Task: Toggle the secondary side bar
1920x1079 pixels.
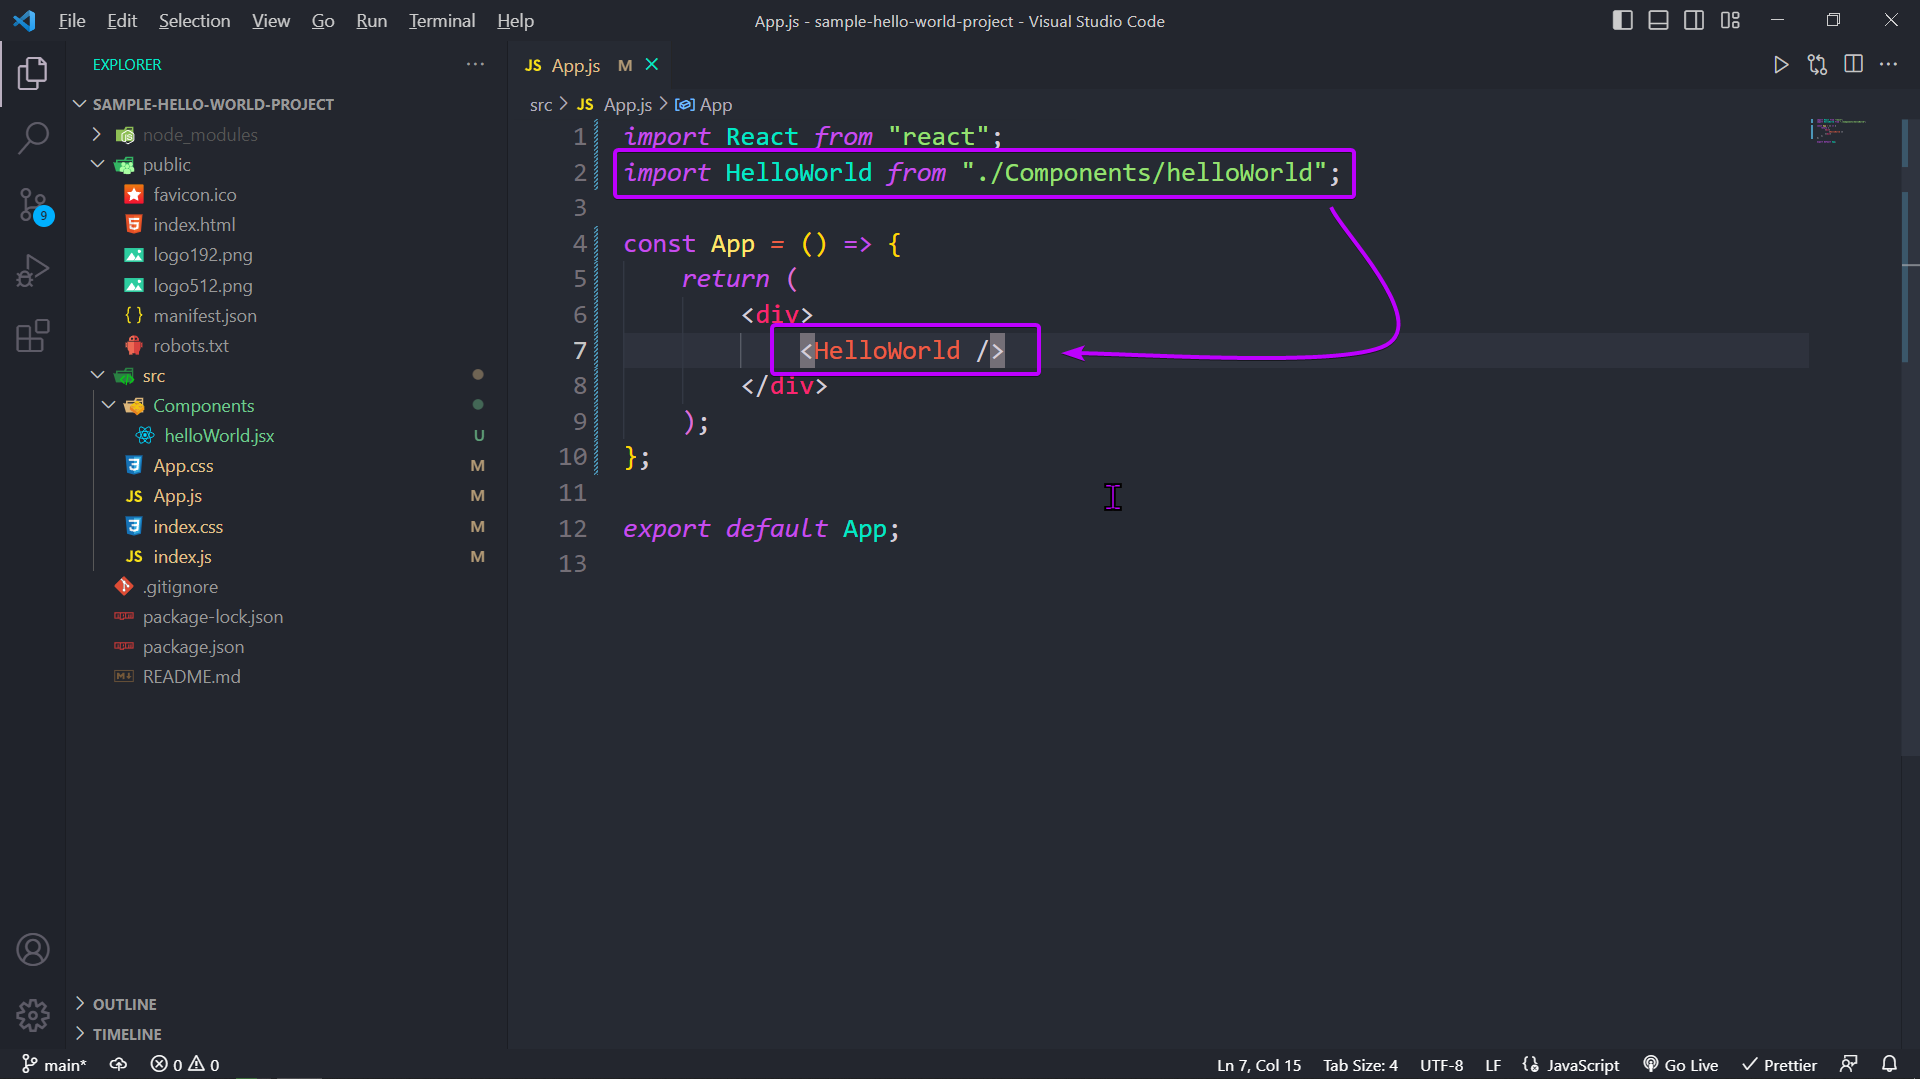Action: (x=1694, y=20)
